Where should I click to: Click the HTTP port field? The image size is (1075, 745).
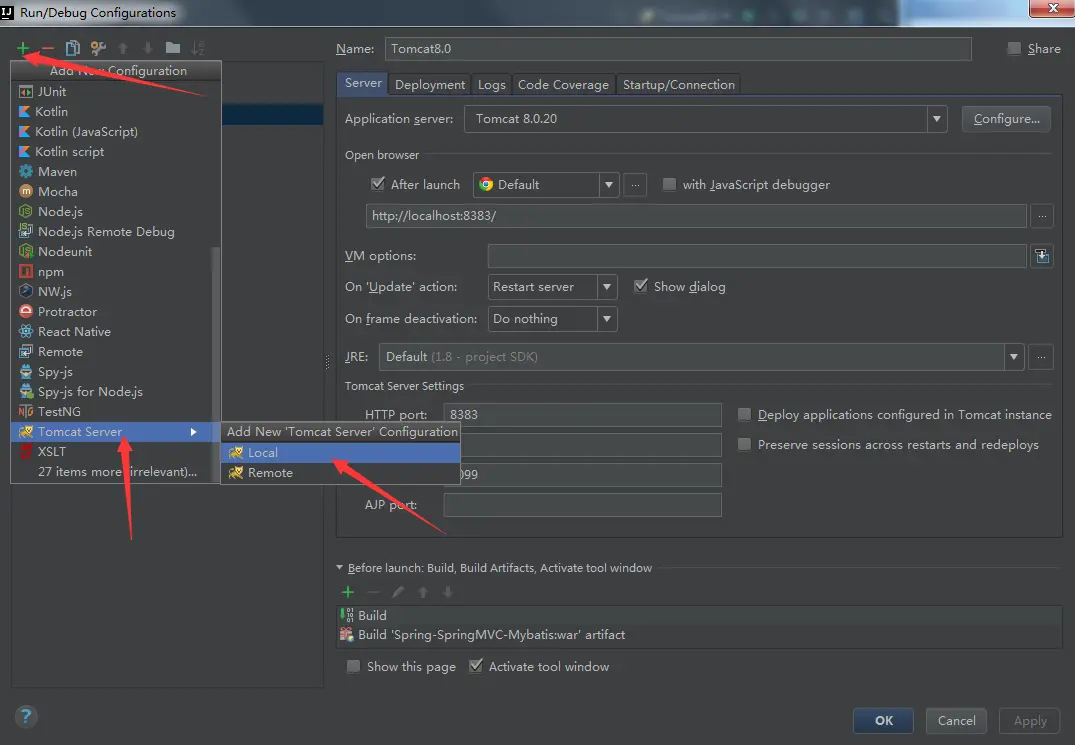[582, 415]
